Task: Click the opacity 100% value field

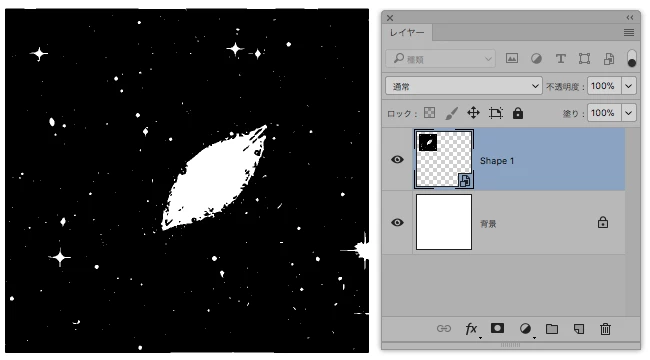Action: (x=604, y=86)
